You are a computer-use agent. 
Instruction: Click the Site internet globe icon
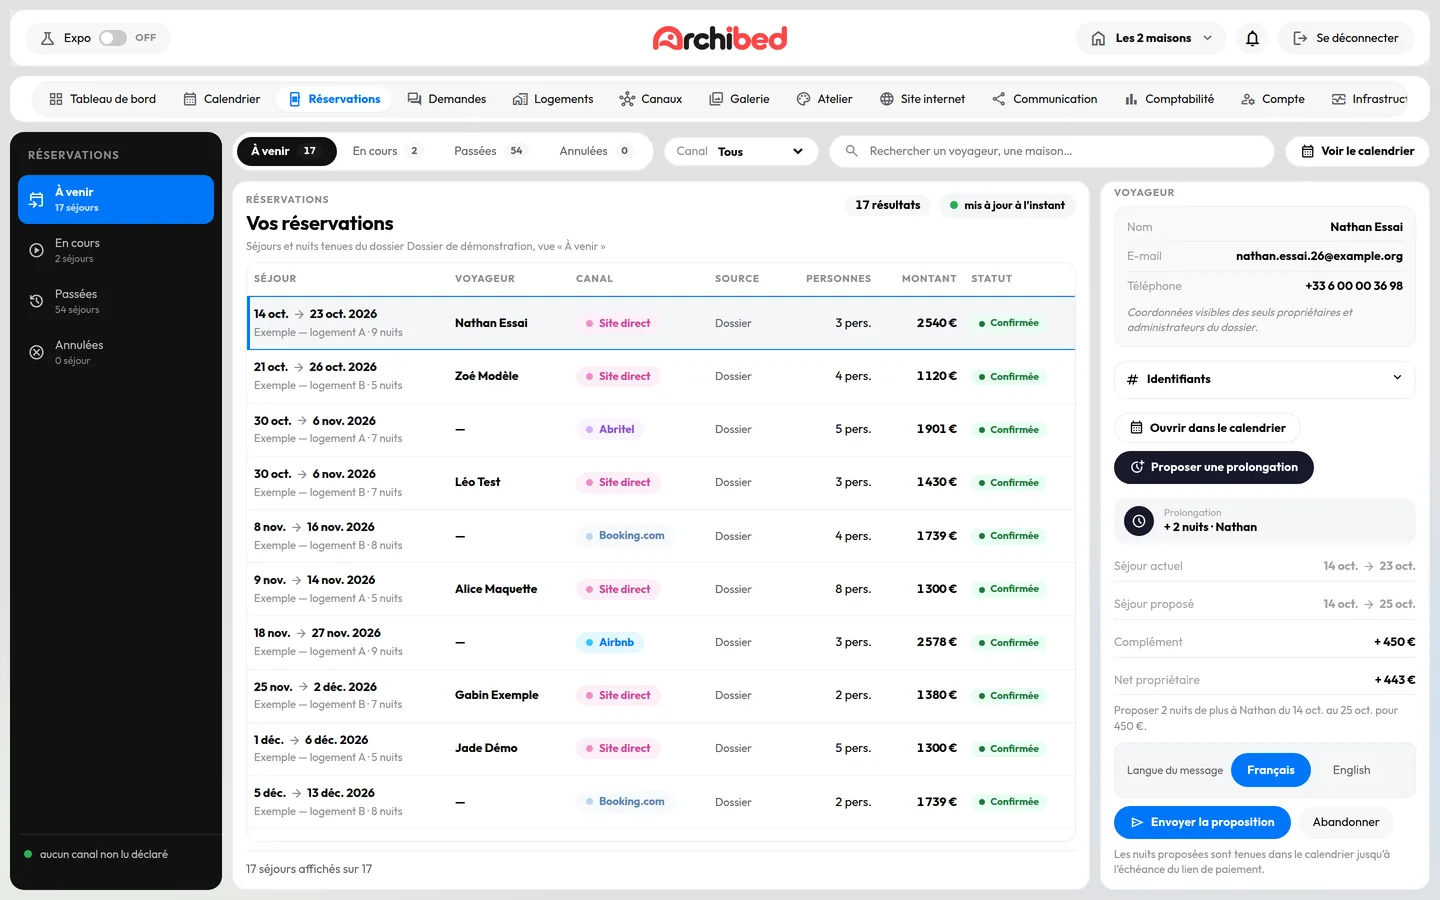886,99
